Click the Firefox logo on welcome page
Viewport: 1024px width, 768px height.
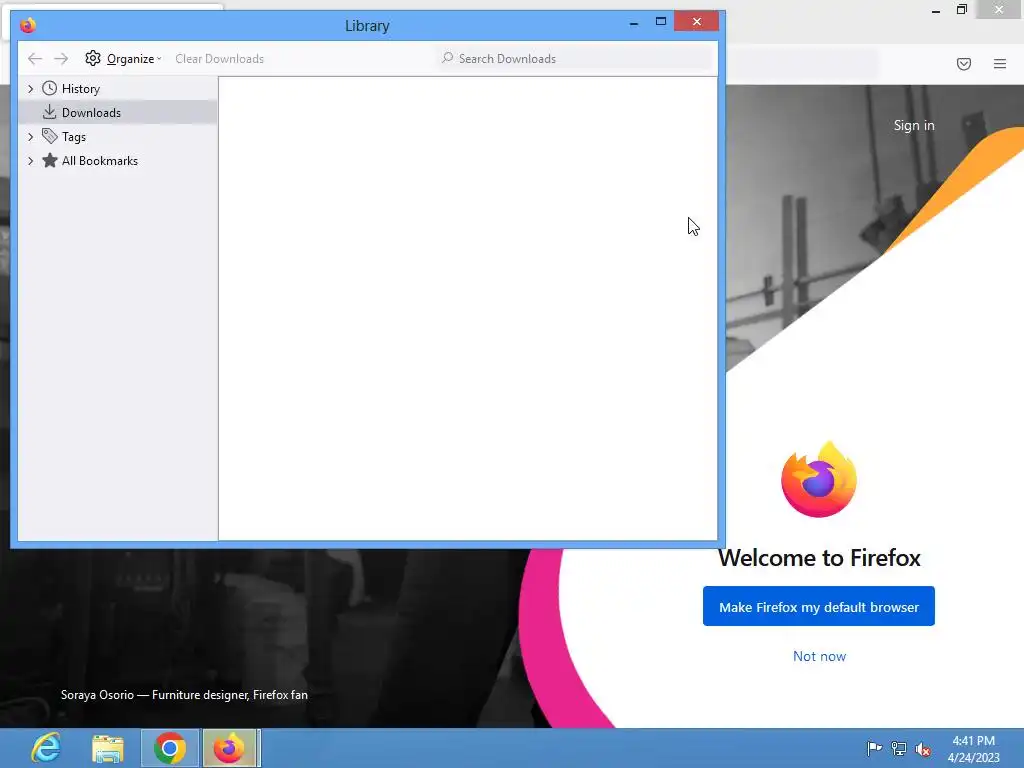[x=819, y=480]
